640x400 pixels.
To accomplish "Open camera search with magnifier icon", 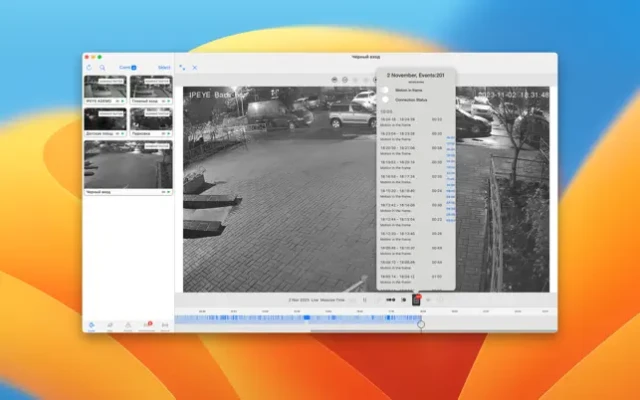I will point(102,68).
